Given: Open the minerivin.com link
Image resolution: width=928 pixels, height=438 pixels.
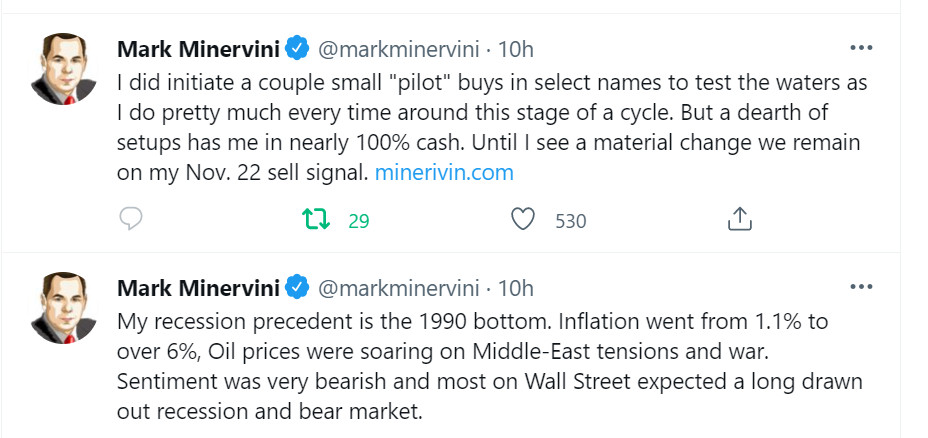Looking at the screenshot, I should coord(443,172).
